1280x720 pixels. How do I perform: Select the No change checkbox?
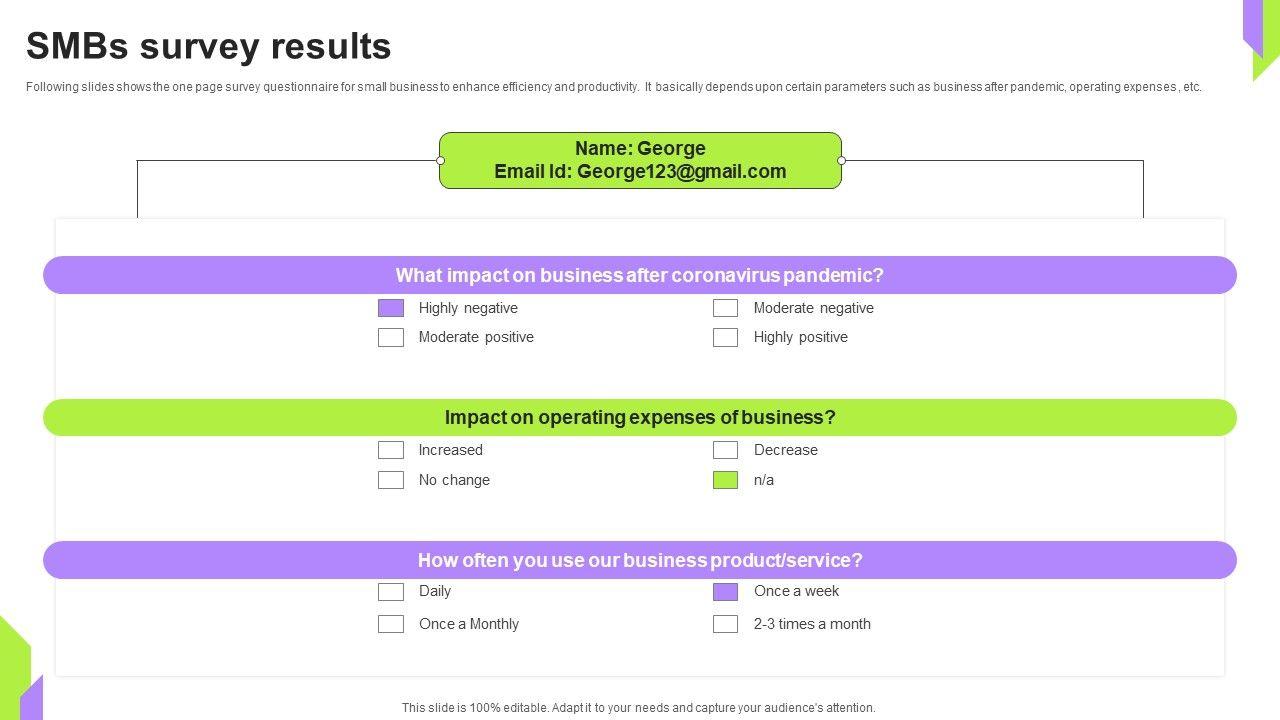391,480
